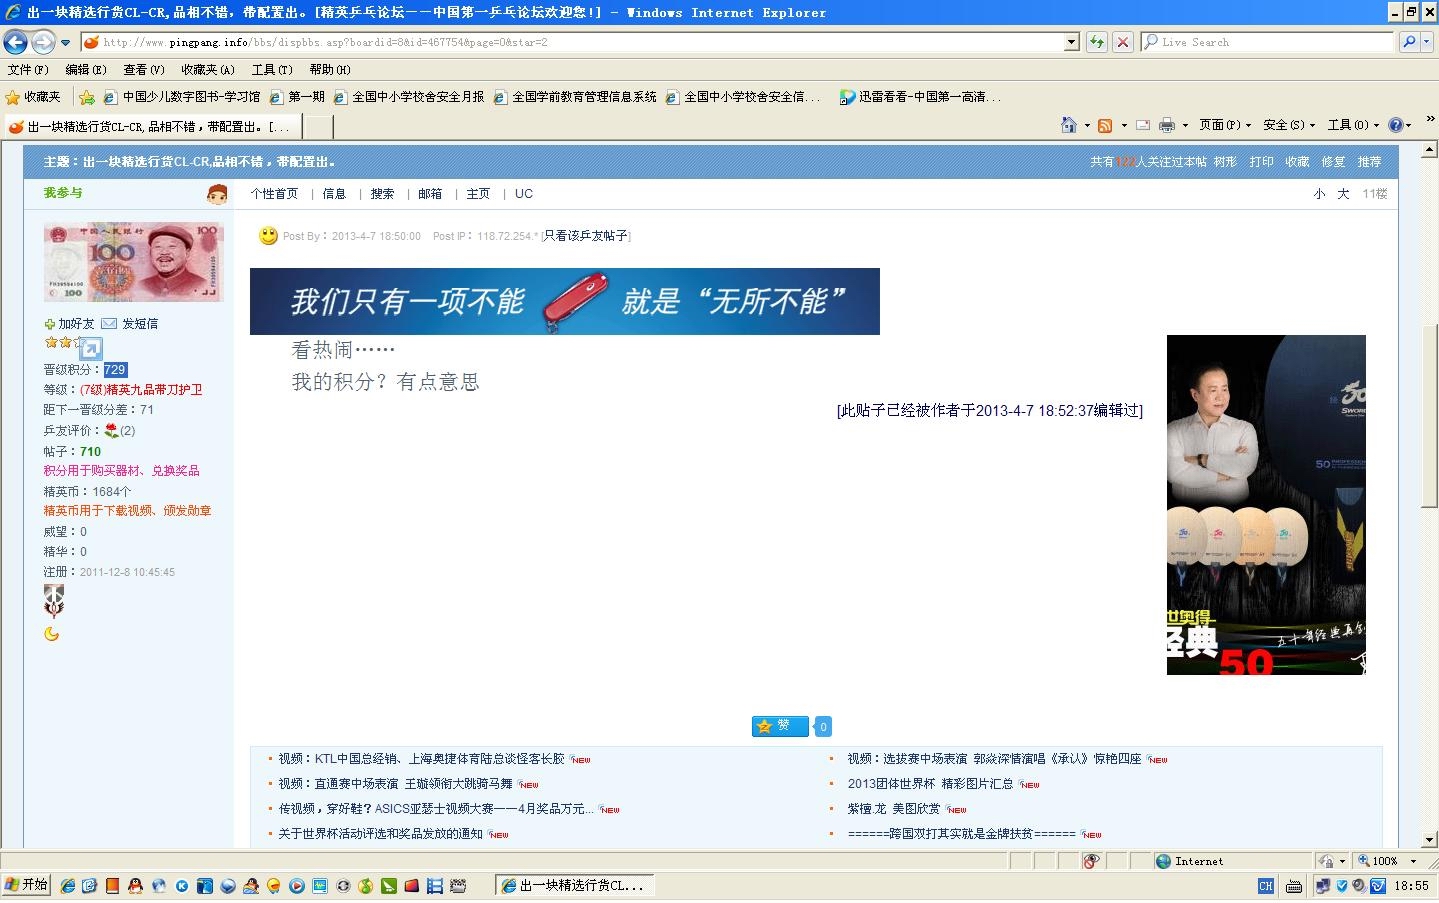The width and height of the screenshot is (1439, 903).
Task: Click the blue Help question mark icon
Action: 1396,125
